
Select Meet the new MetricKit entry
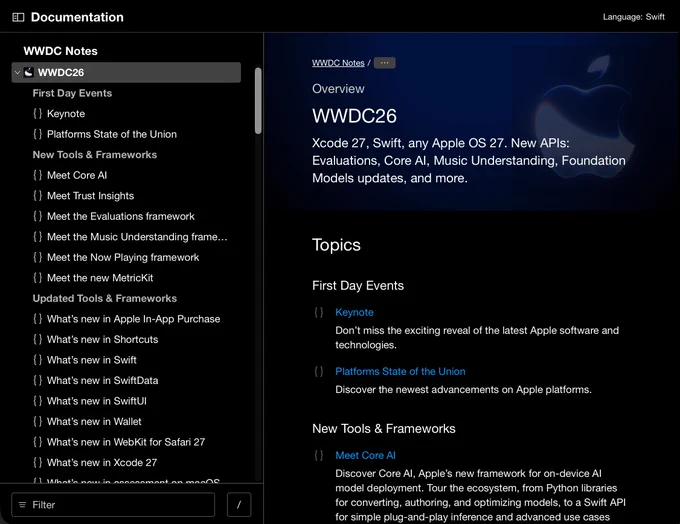100,278
